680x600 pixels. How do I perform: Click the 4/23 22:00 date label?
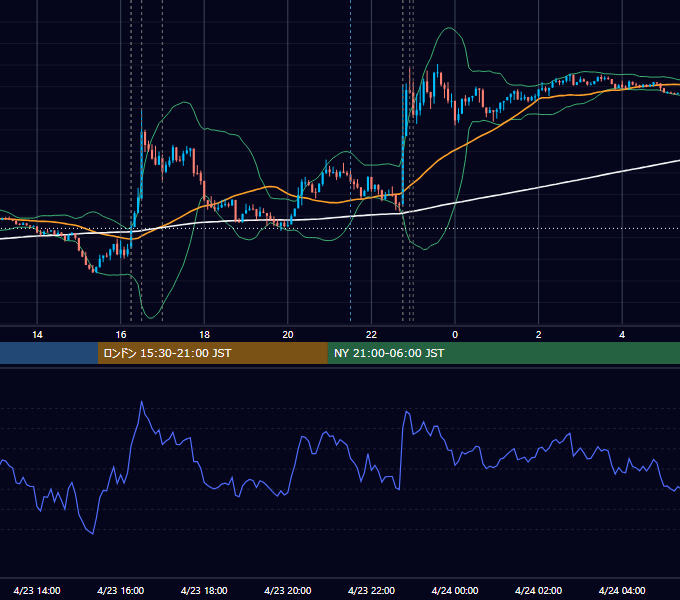click(371, 590)
